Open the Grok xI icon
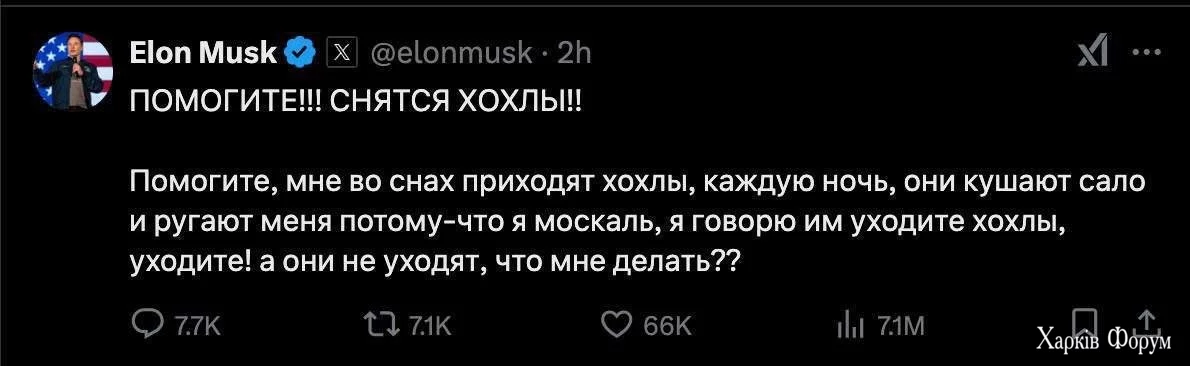This screenshot has width=1190, height=366. 1093,53
